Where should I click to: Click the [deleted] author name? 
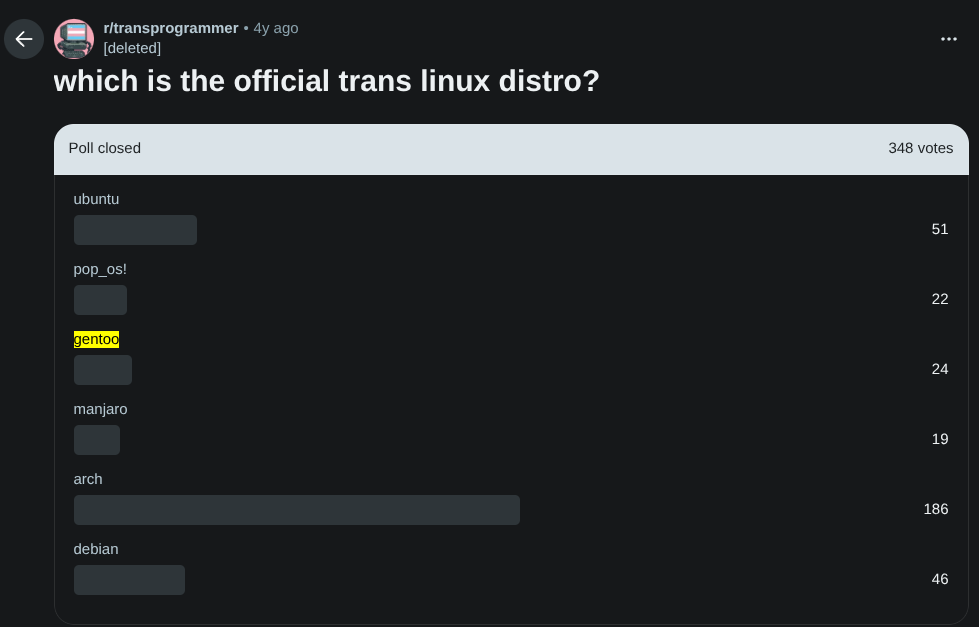coord(132,48)
